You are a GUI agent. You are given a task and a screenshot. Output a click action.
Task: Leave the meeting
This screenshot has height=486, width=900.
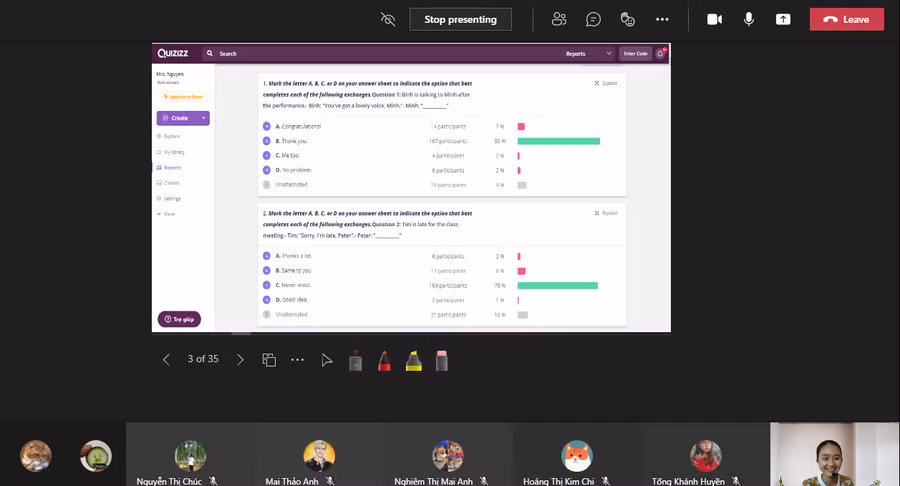coord(846,19)
